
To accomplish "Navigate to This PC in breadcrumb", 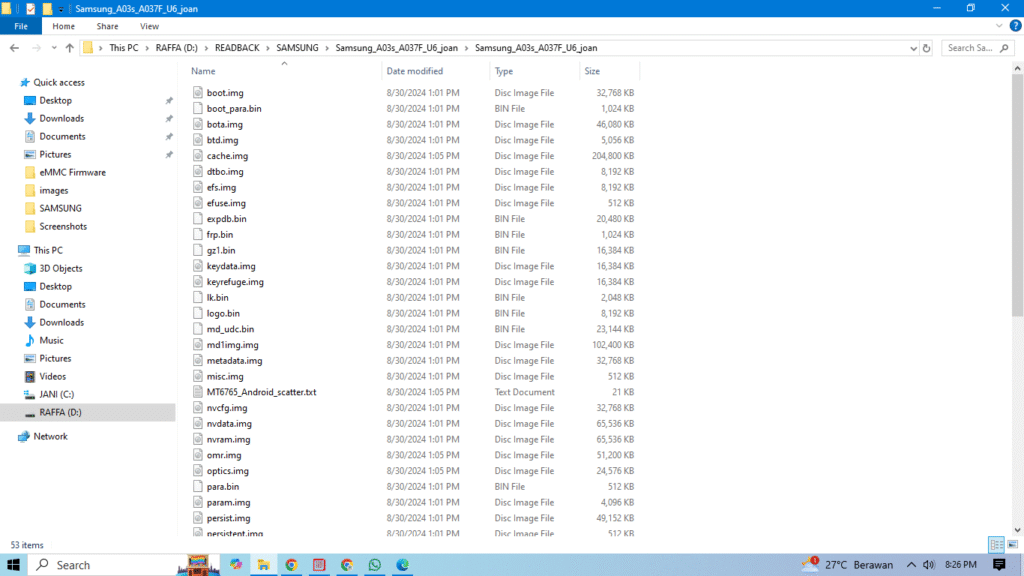I will coord(123,48).
